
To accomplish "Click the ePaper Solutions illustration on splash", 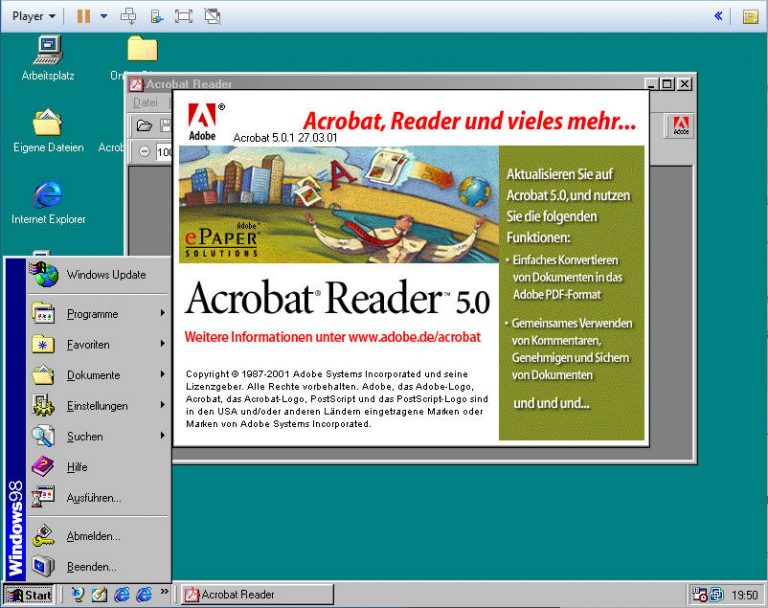I will point(338,204).
